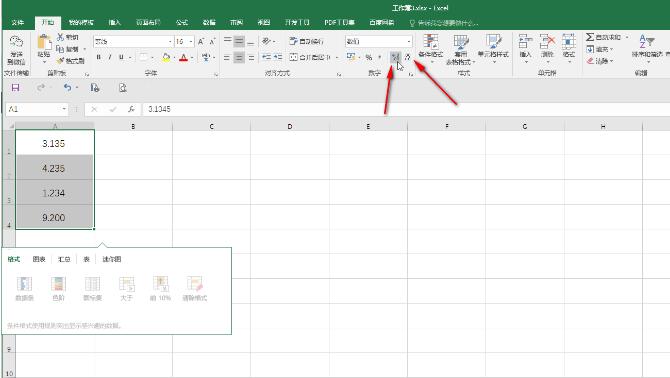Viewport: 670px width, 378px height.
Task: Choose Clear Format in Quick Analysis
Action: (195, 288)
